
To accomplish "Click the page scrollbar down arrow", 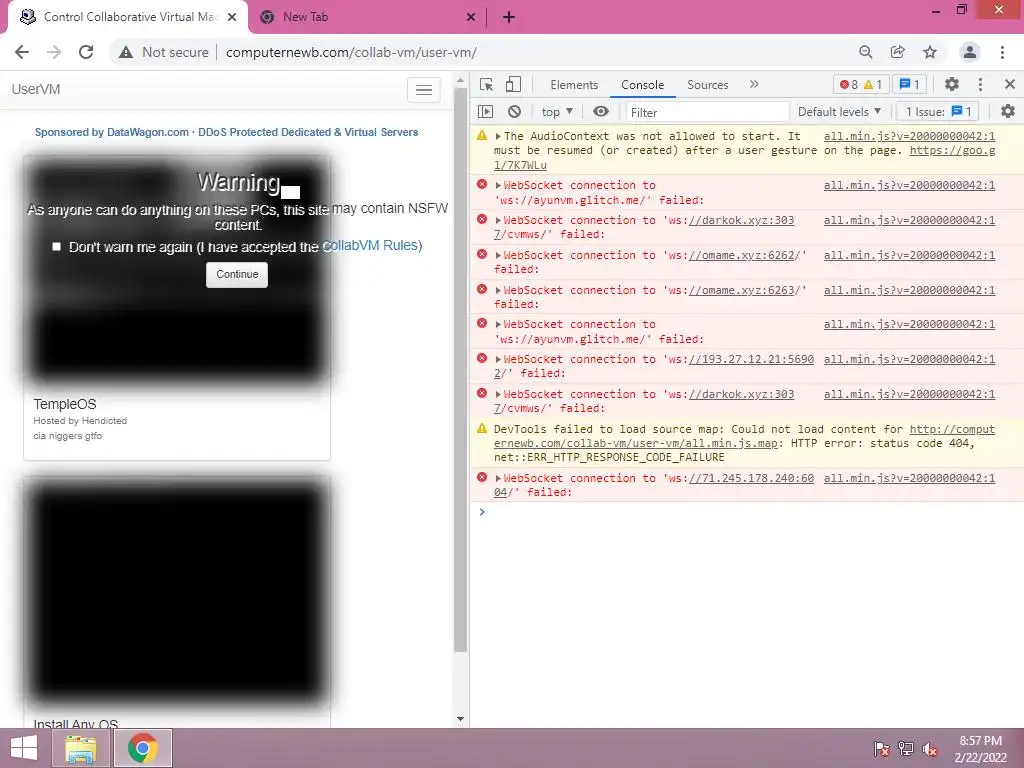I will click(460, 719).
